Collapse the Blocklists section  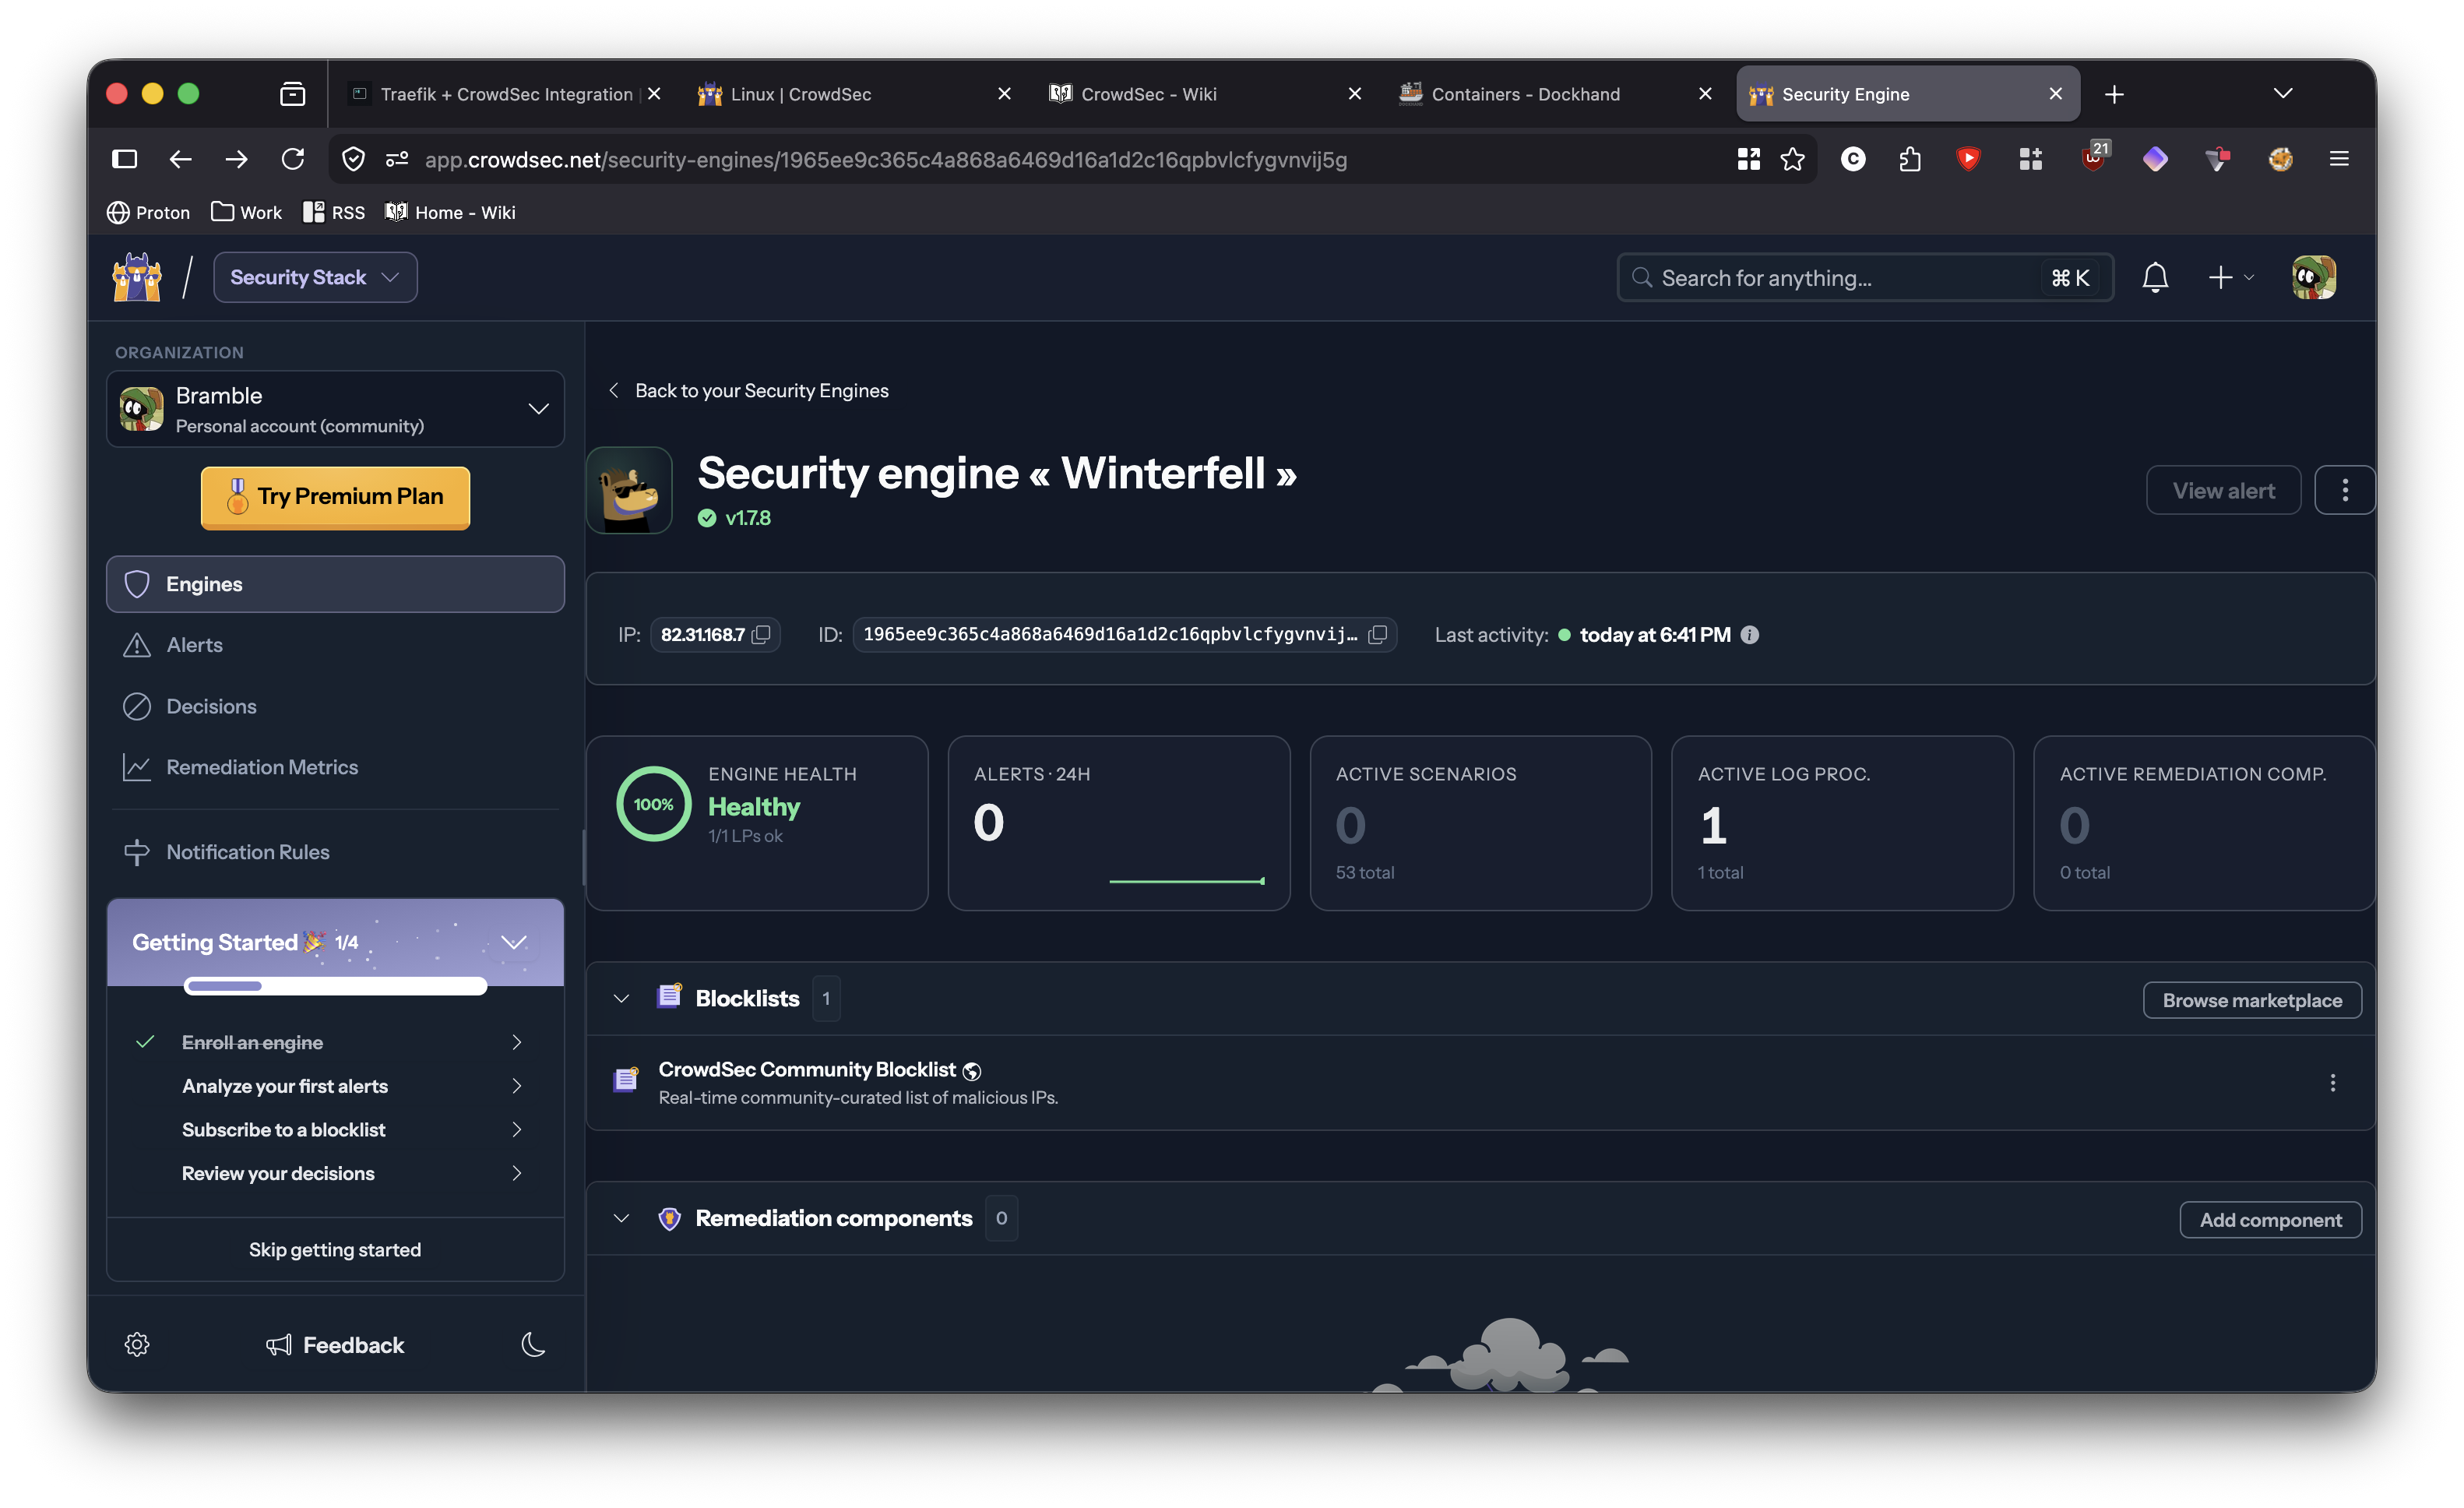pyautogui.click(x=621, y=998)
